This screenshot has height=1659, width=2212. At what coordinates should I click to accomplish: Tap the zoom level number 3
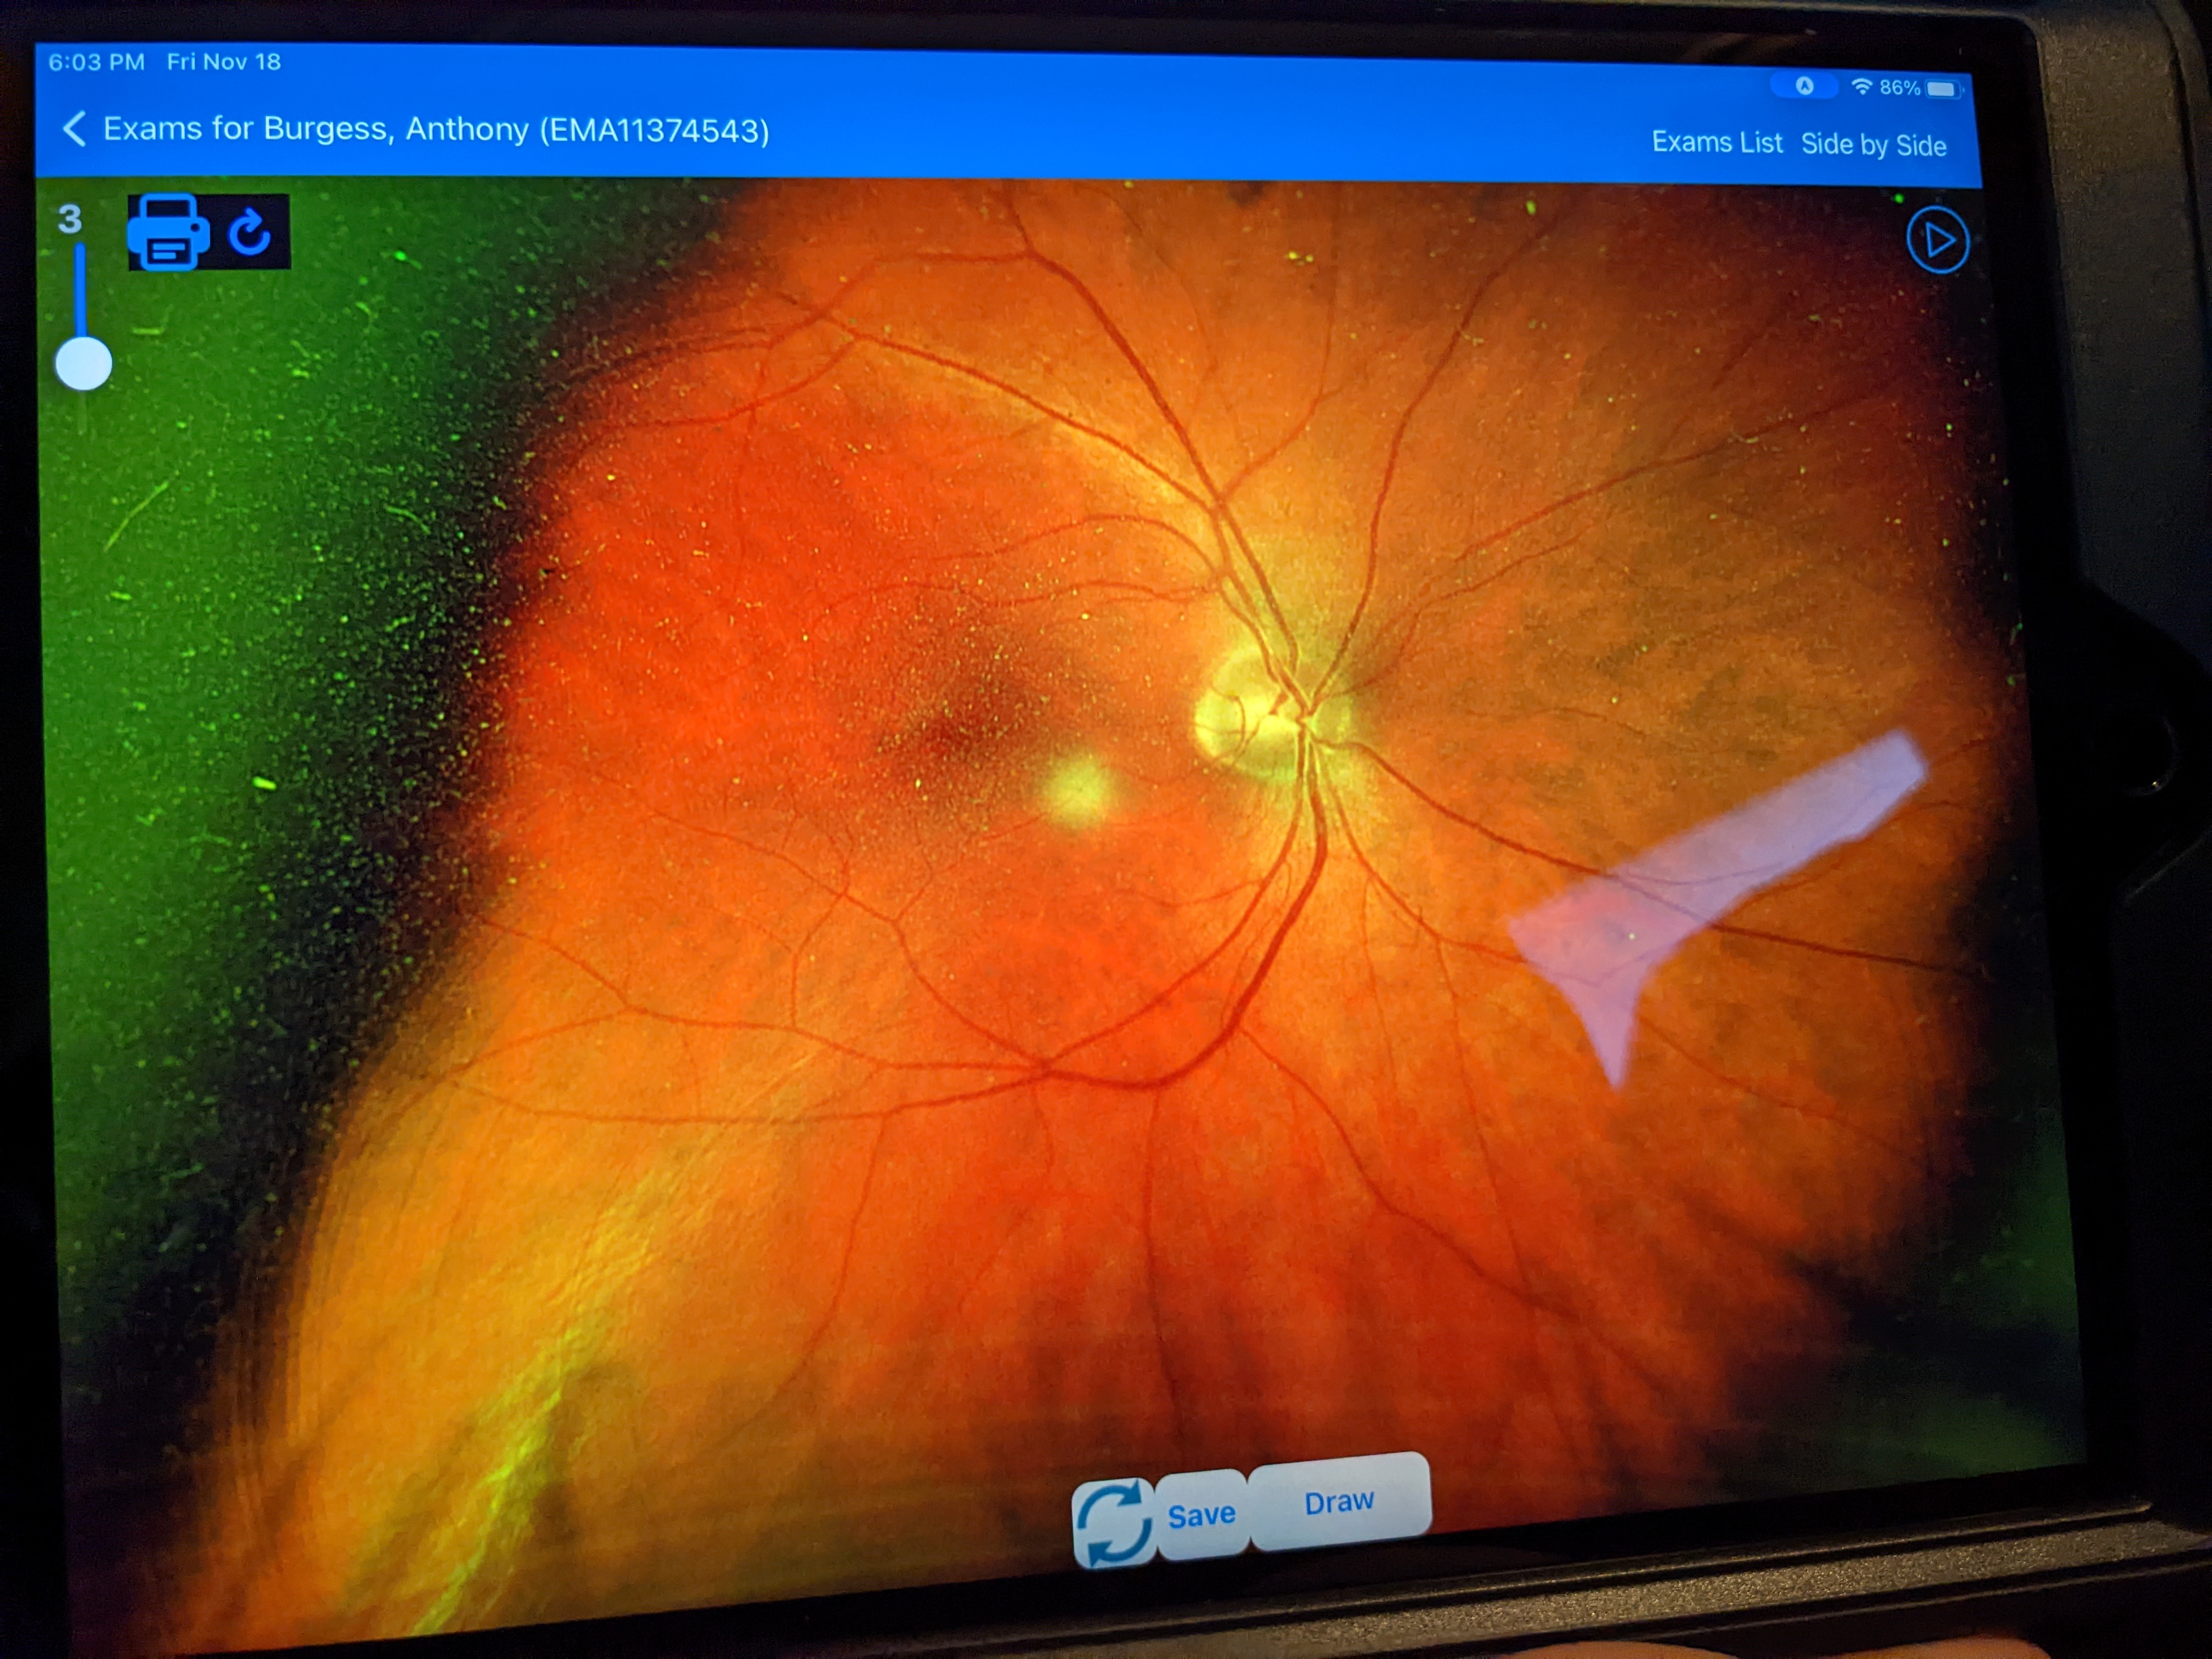(x=69, y=219)
